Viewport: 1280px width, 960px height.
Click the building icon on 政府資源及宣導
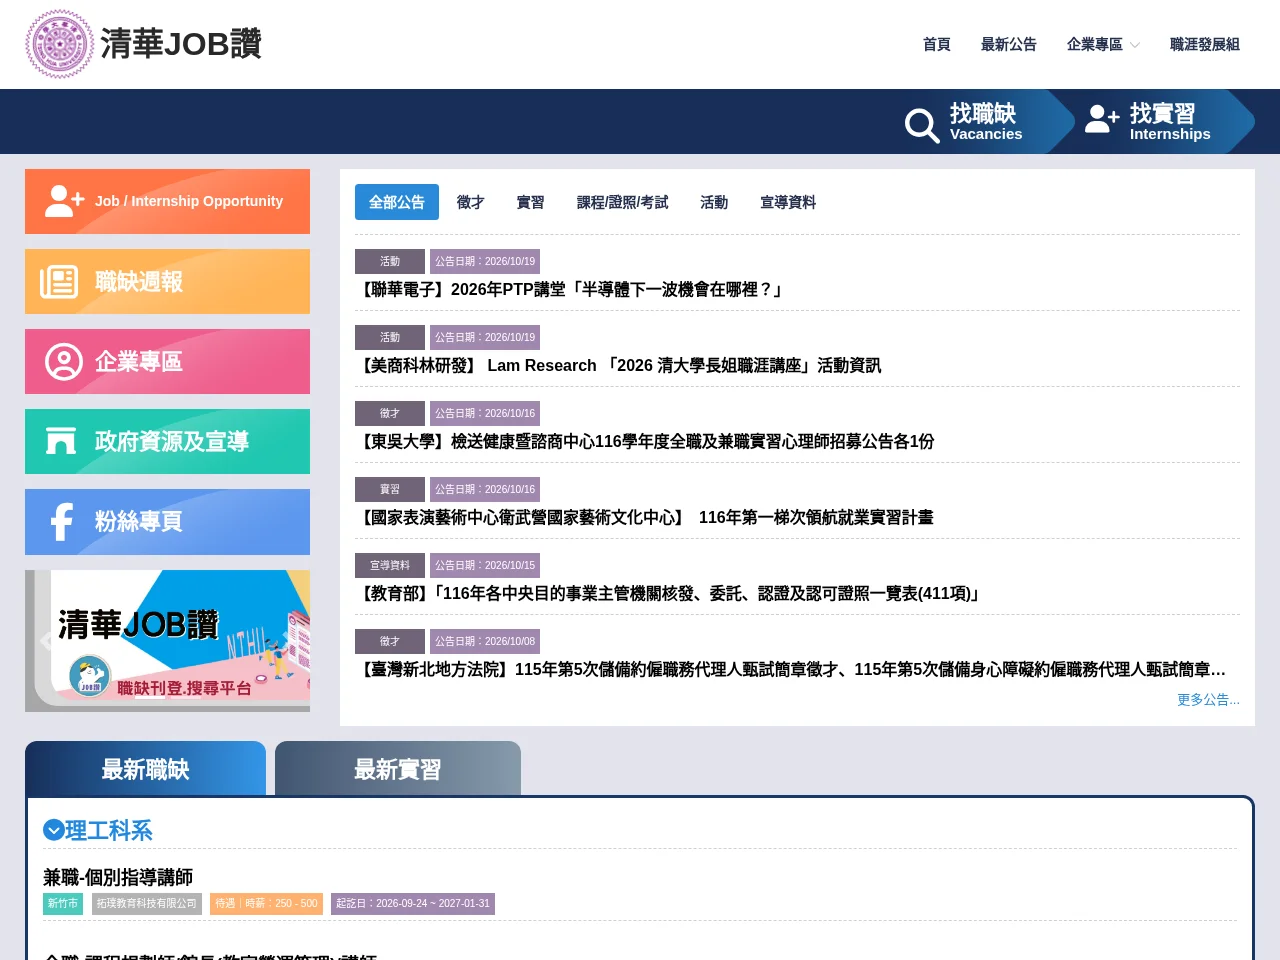61,441
